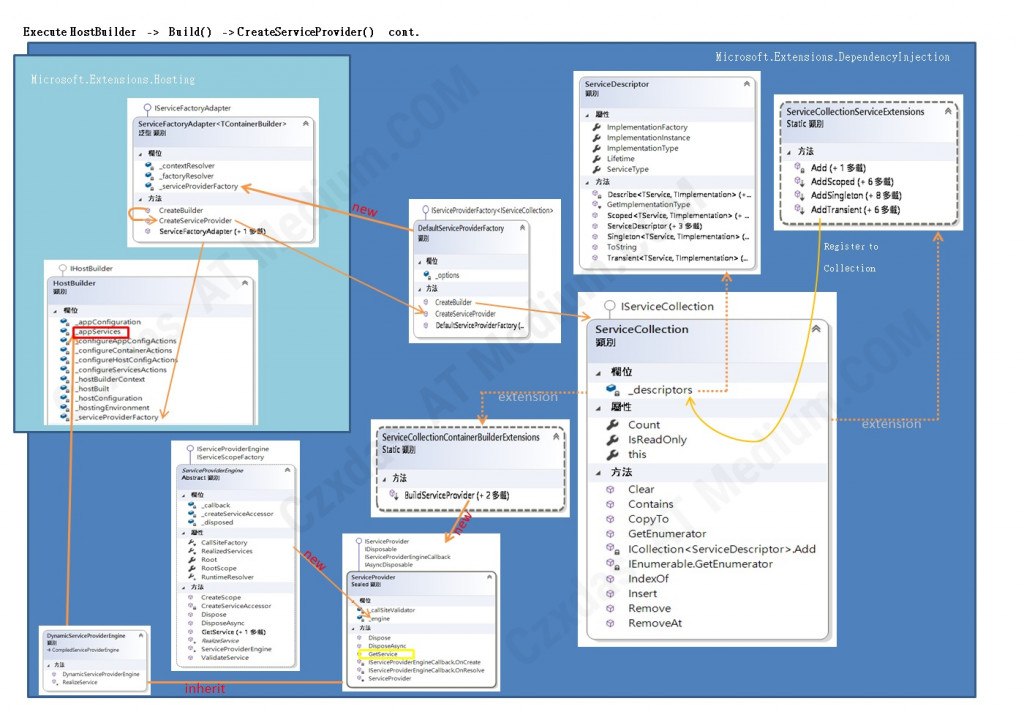
Task: Select the _hostBuilderContext field
Action: click(x=110, y=380)
